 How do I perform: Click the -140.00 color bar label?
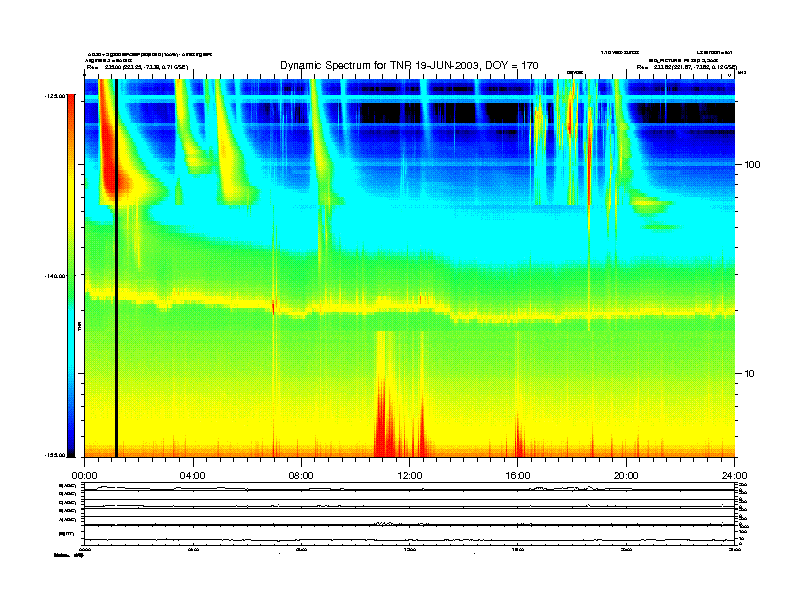(x=55, y=276)
